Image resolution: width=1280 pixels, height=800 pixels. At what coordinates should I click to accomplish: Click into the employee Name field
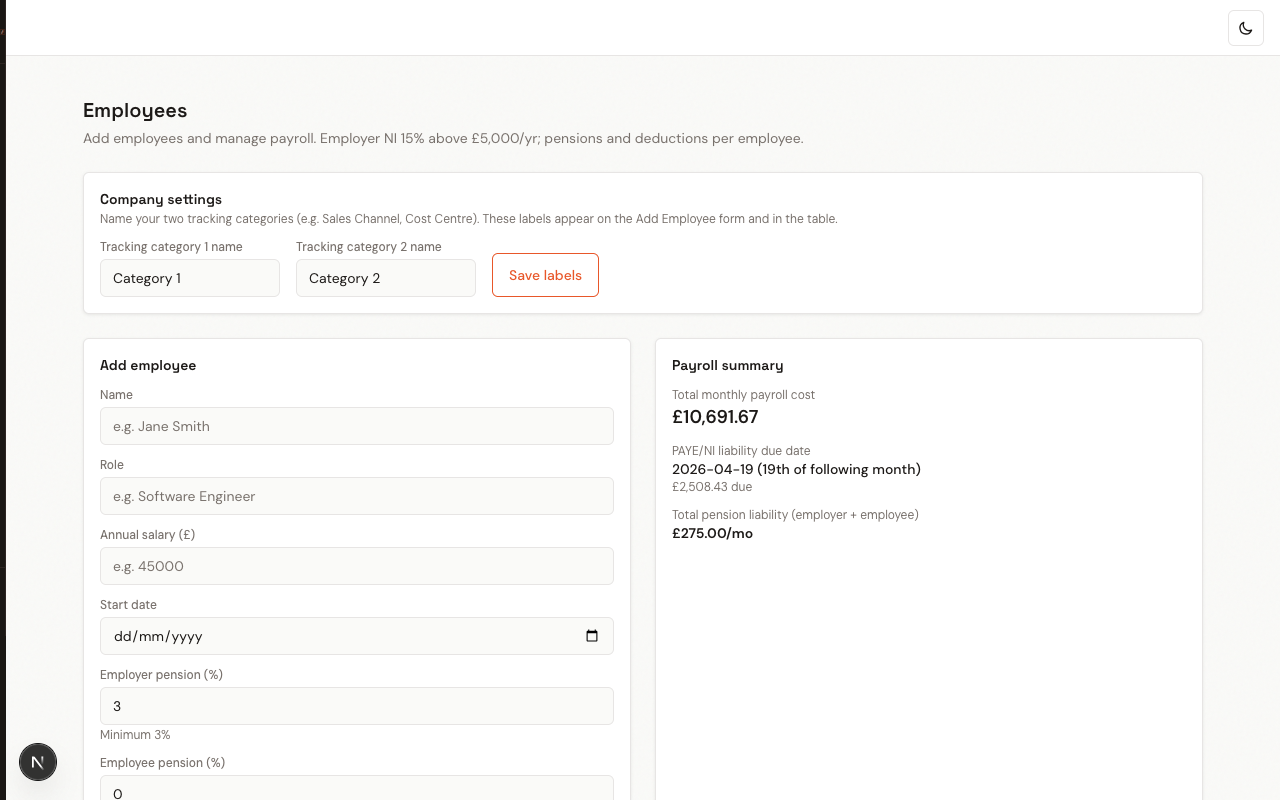point(356,426)
